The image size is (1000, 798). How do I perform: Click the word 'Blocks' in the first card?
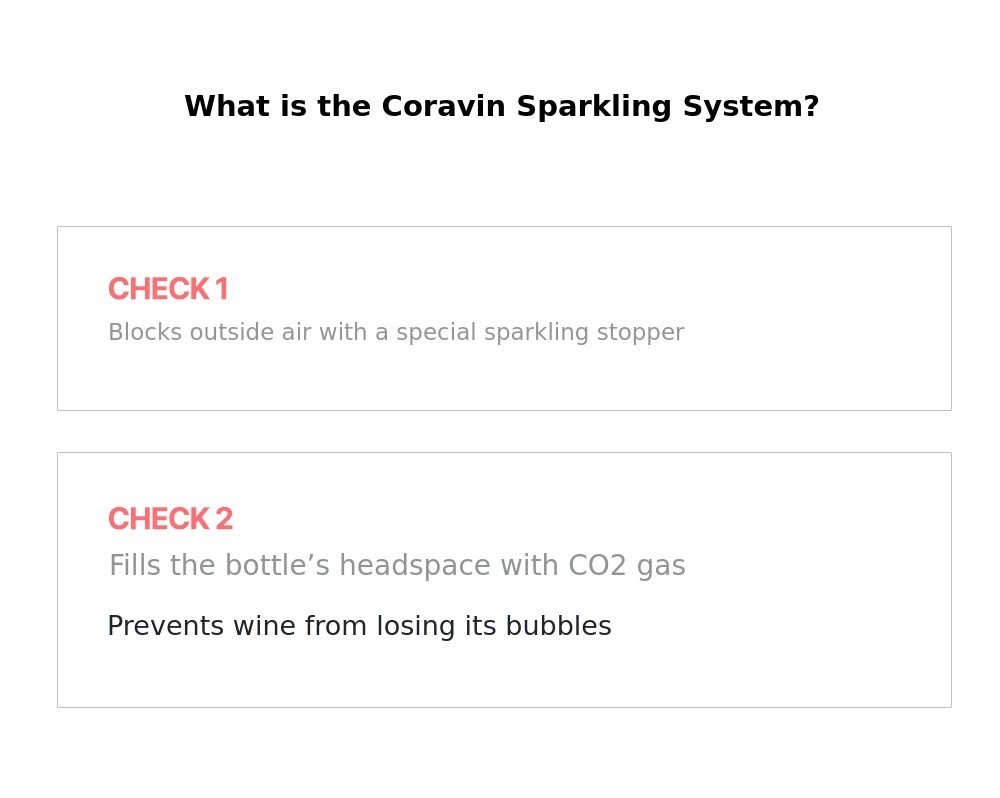pyautogui.click(x=145, y=332)
